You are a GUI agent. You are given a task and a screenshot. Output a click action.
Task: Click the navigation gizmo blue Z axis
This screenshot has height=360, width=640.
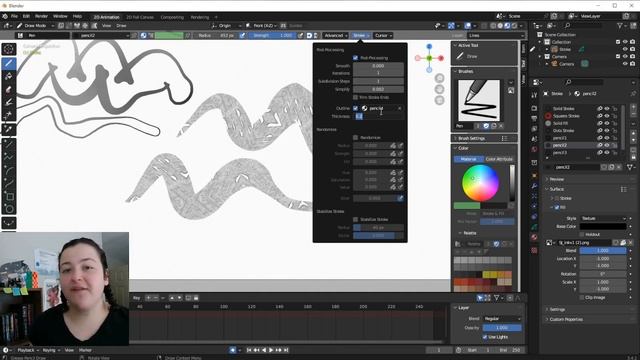429,47
